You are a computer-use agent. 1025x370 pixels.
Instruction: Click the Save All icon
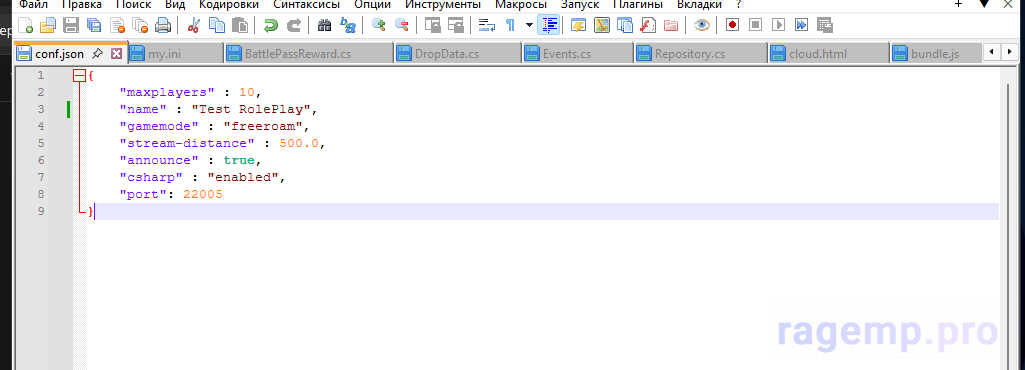pos(93,25)
